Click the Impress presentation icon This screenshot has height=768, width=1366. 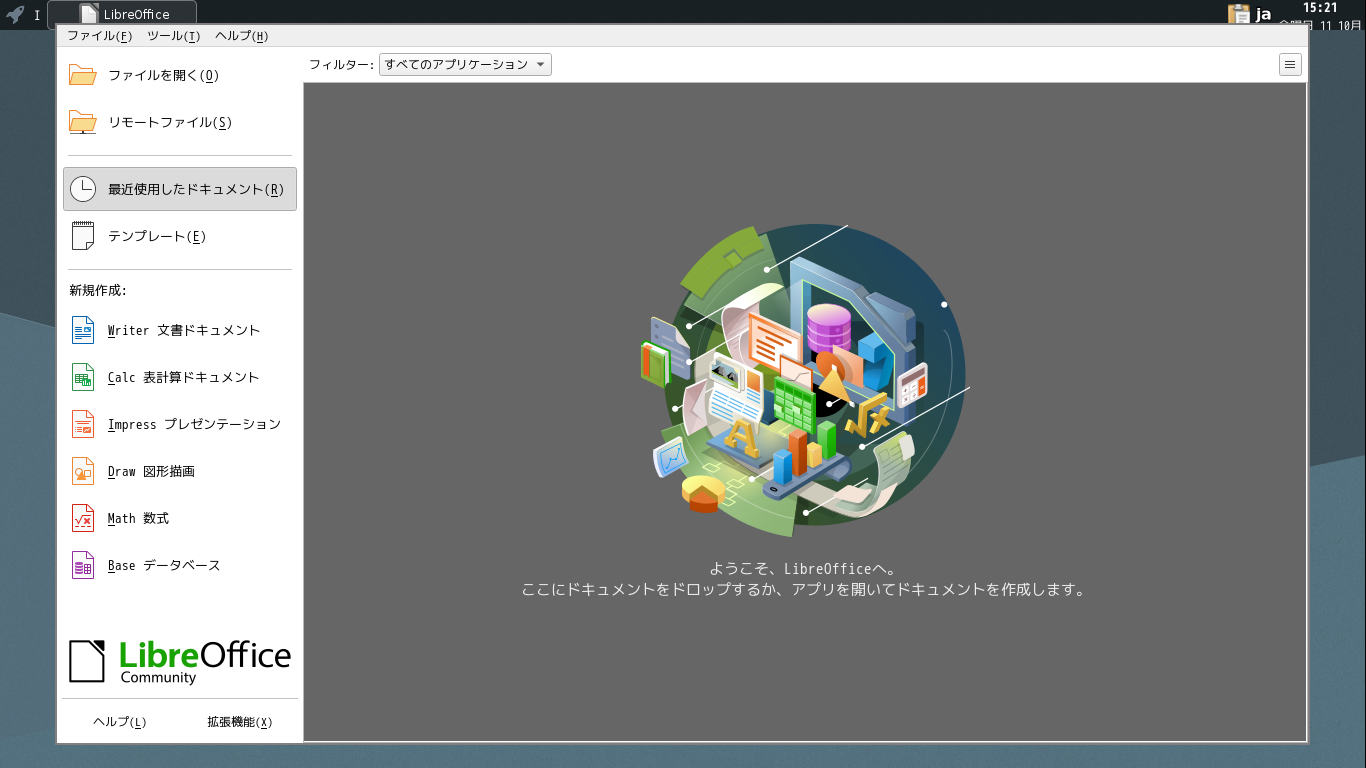tap(82, 424)
